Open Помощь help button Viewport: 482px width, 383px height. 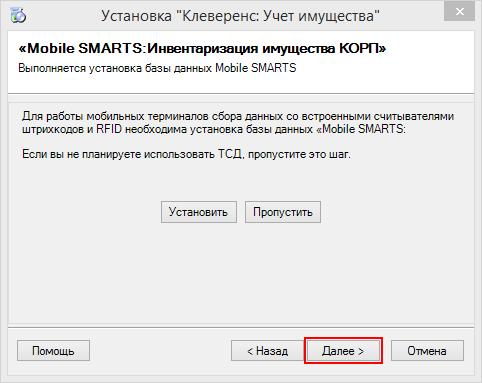coord(53,350)
